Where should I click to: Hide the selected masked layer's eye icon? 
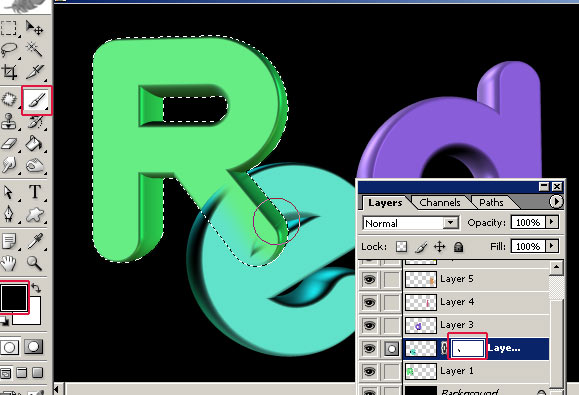[x=369, y=348]
